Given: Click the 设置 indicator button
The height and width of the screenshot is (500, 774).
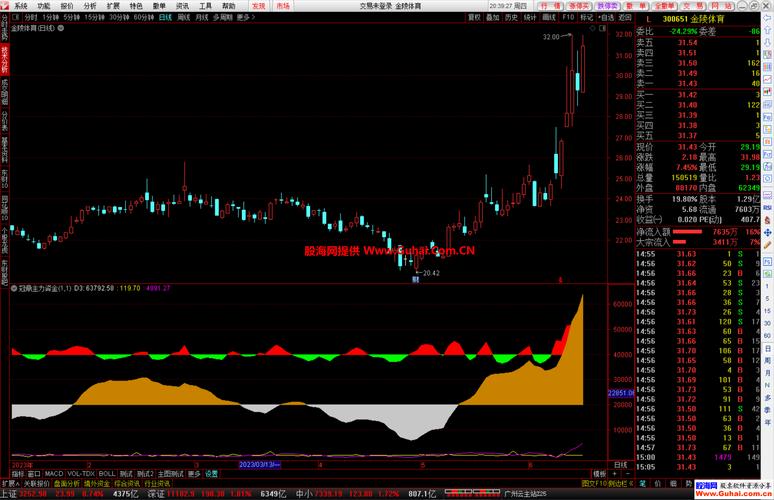Looking at the screenshot, I should click(211, 473).
